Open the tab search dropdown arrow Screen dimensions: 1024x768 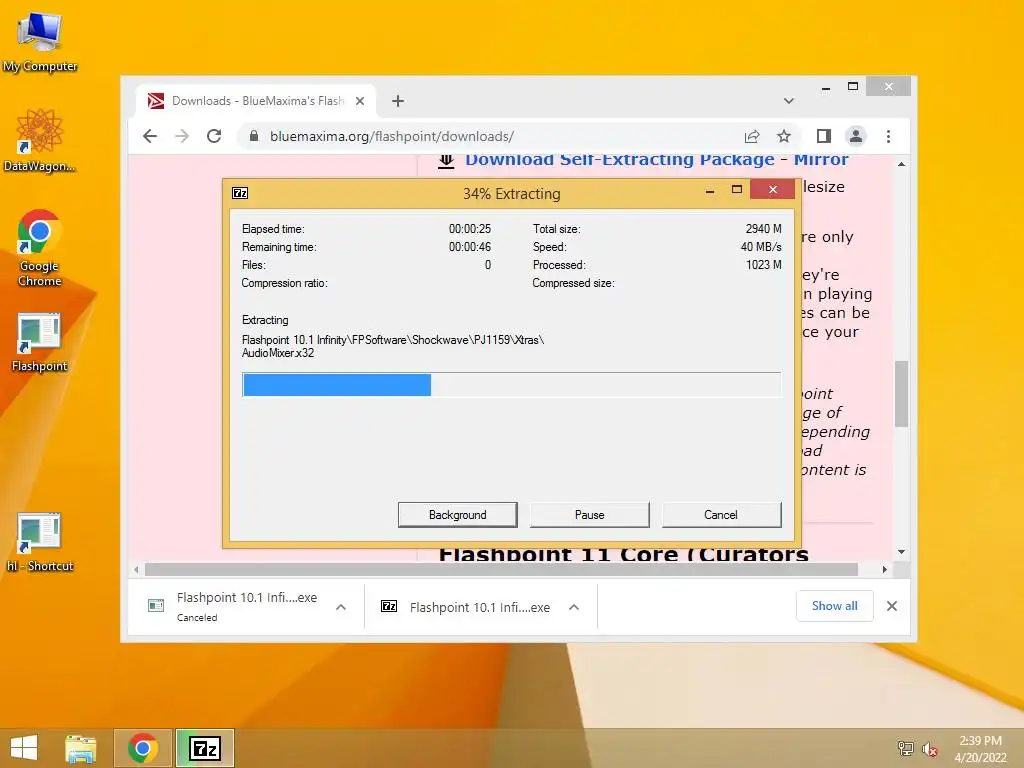[x=789, y=101]
